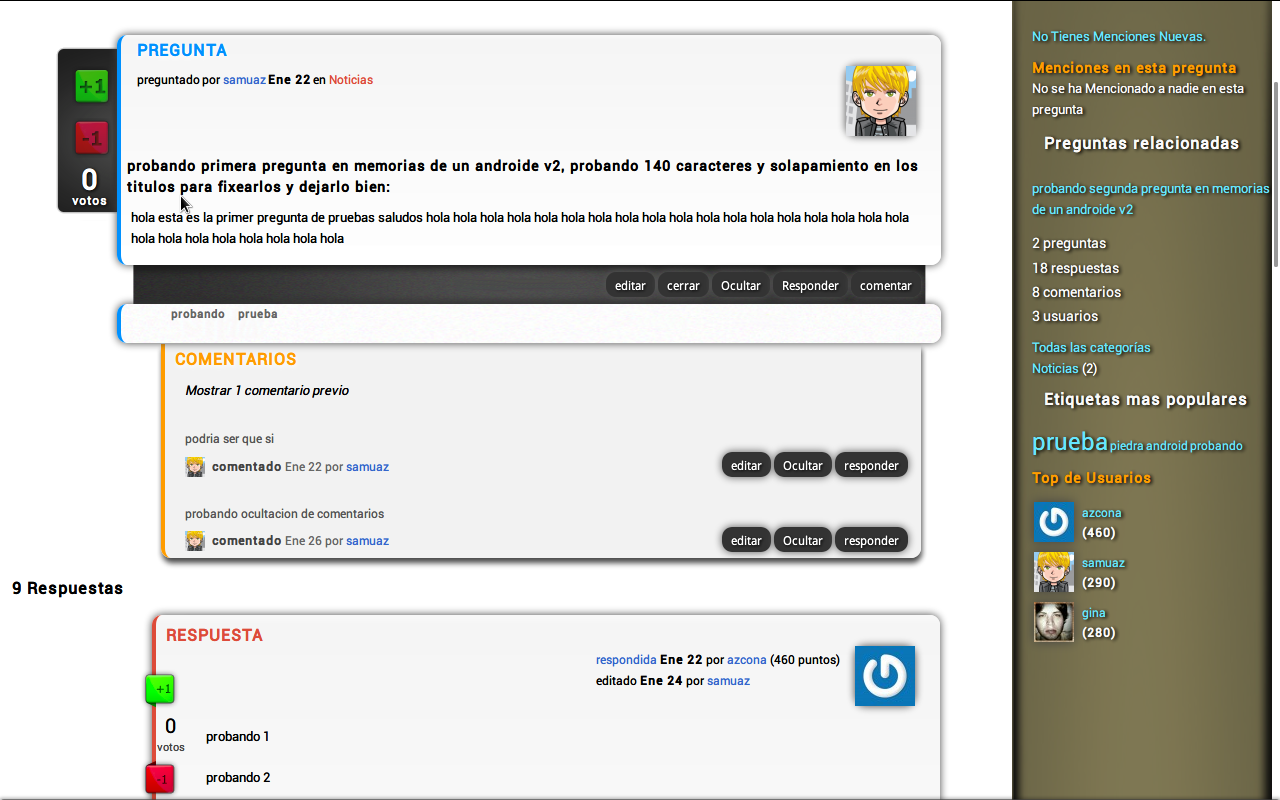Click the green +1 on the answer
This screenshot has width=1280, height=800.
[160, 689]
